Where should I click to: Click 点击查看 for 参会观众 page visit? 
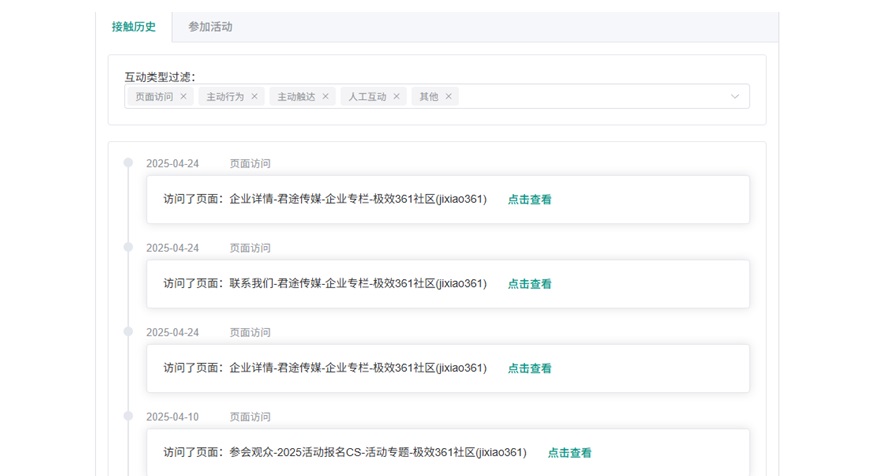570,453
